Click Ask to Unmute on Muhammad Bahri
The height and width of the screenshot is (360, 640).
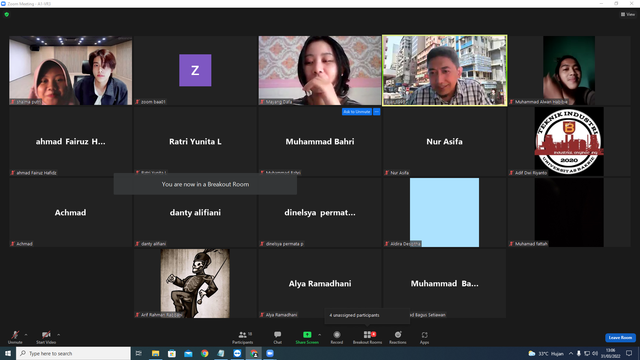(x=357, y=111)
